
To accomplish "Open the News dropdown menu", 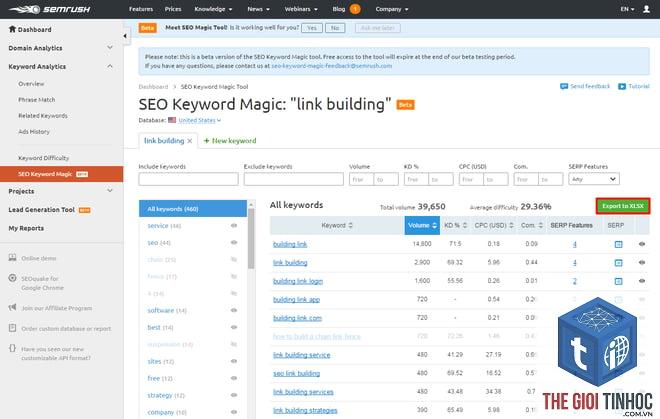I will [x=258, y=9].
